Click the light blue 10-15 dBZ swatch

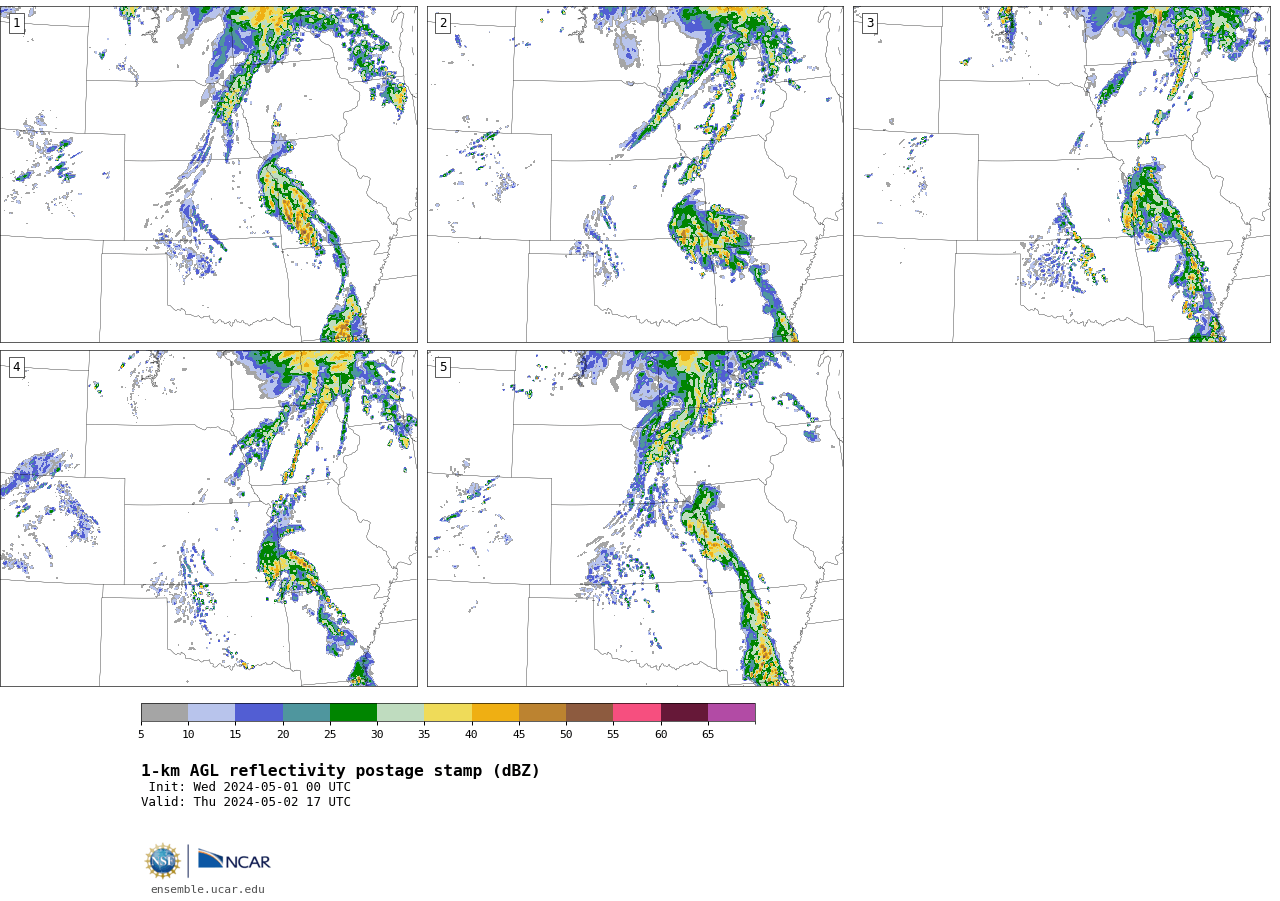(212, 713)
